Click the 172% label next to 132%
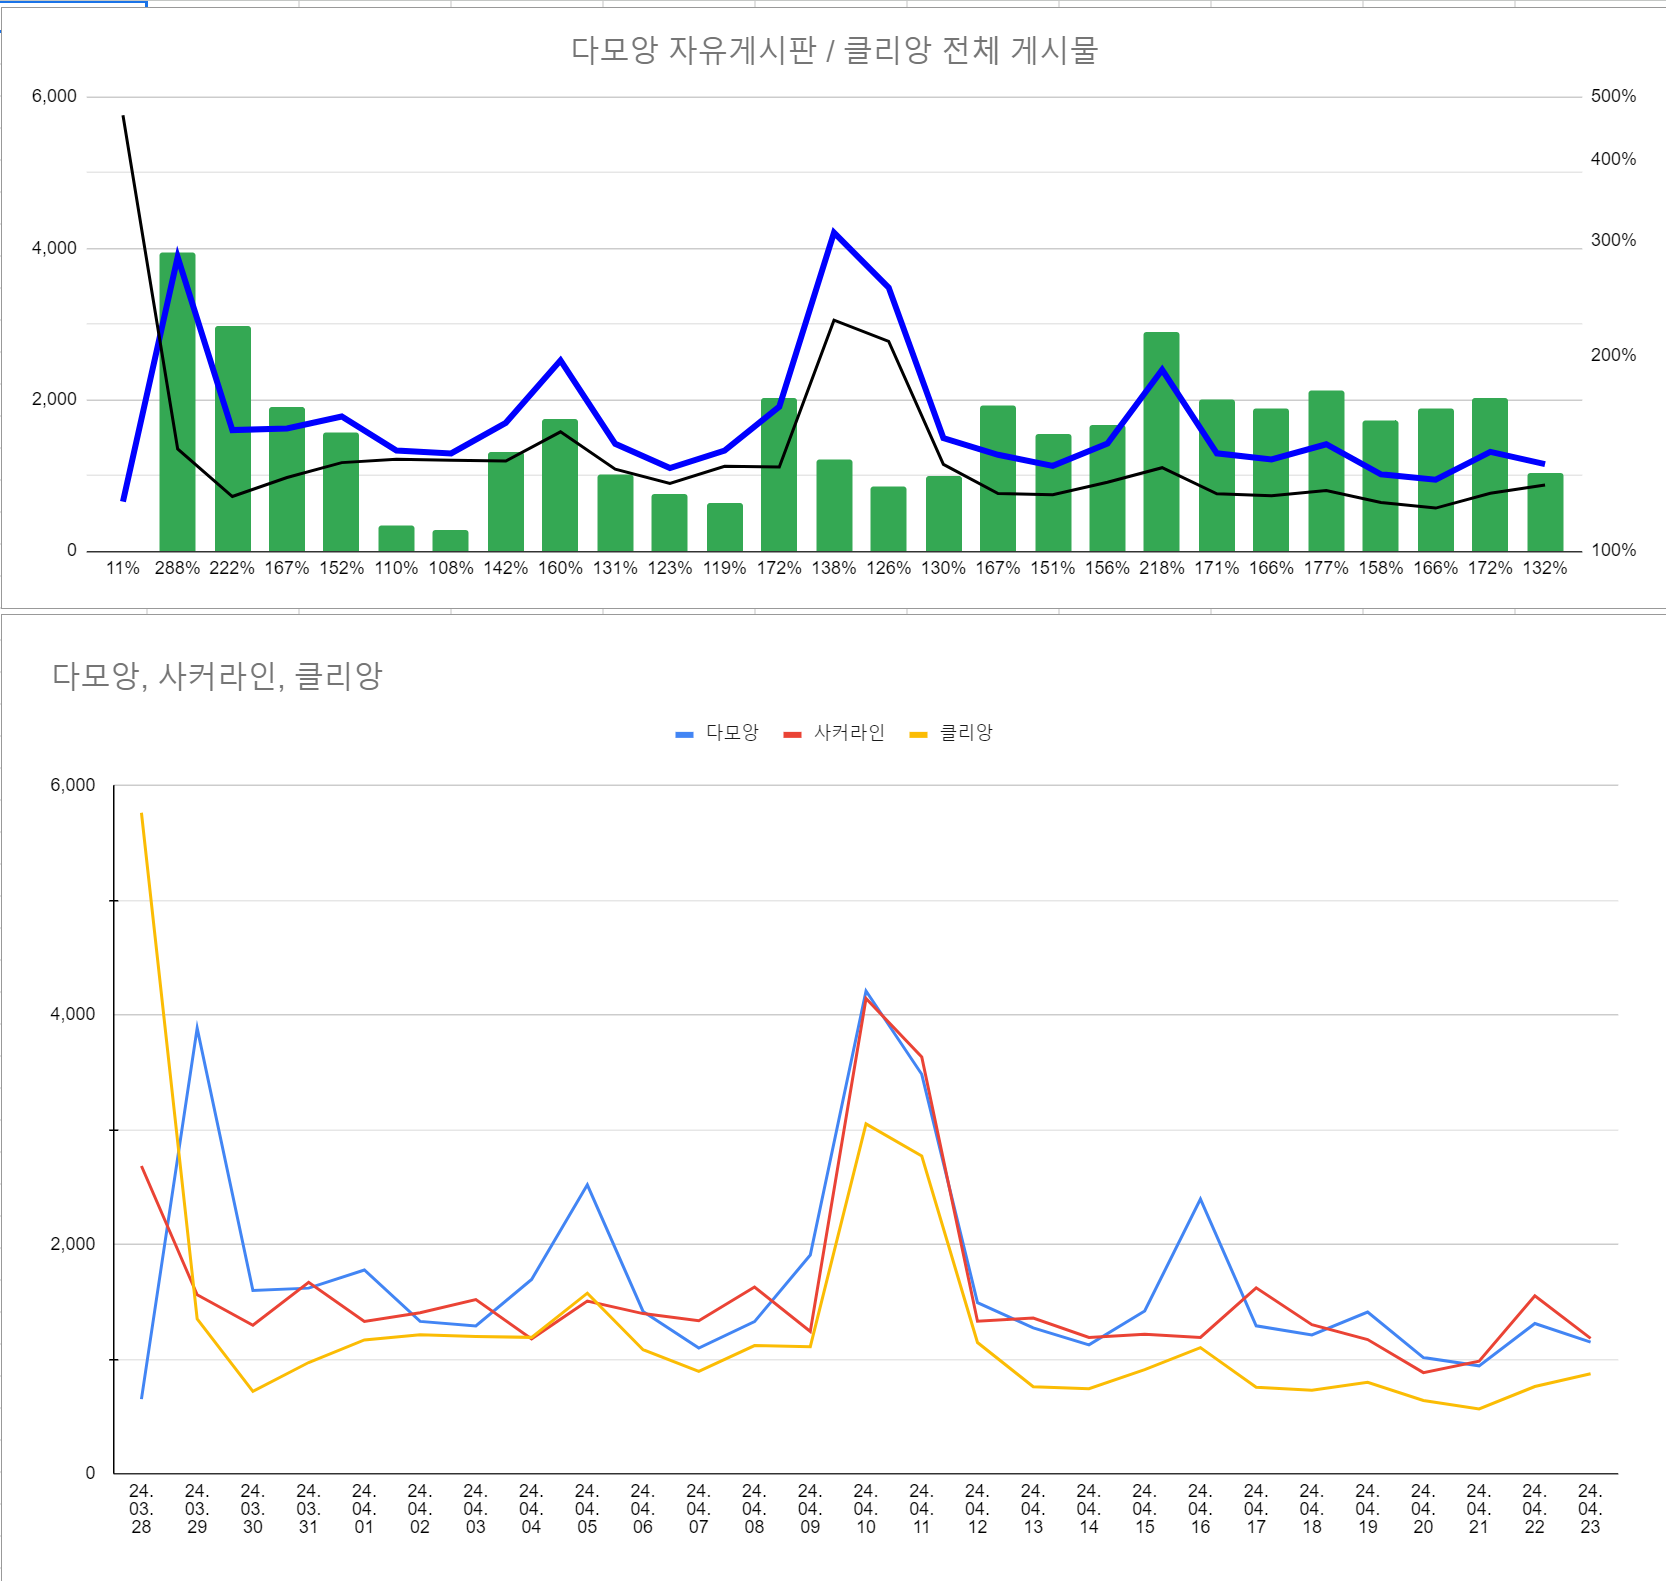Image resolution: width=1666 pixels, height=1581 pixels. 1490,568
